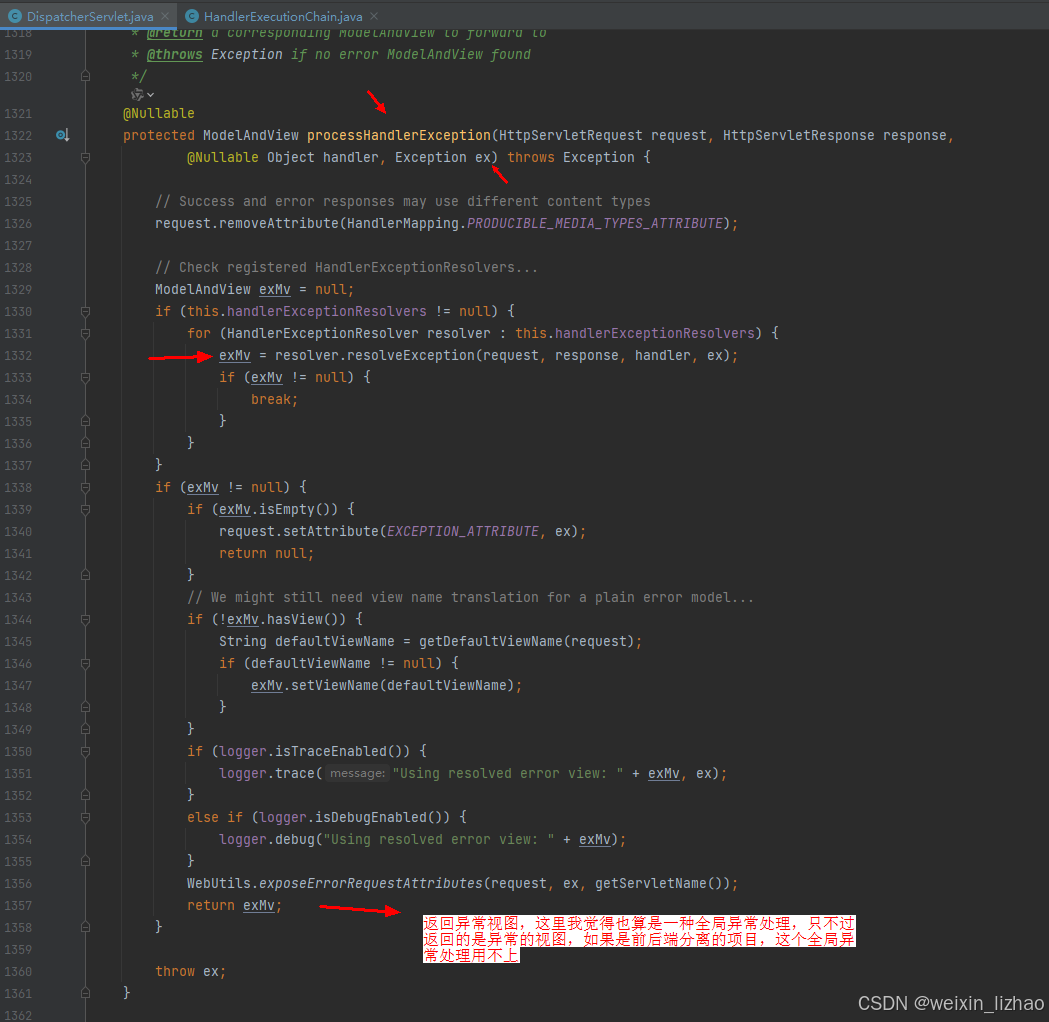Screen dimensions: 1049x1022
Task: Click the override gutter icon on line 1322
Action: coord(62,135)
